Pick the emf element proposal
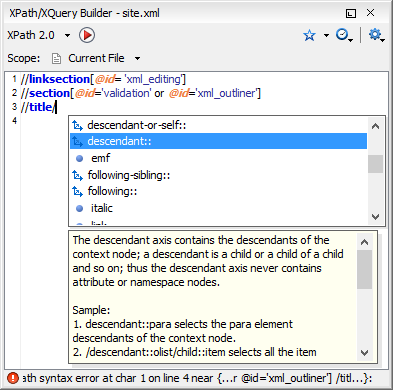Image resolution: width=393 pixels, height=390 pixels. [218, 158]
